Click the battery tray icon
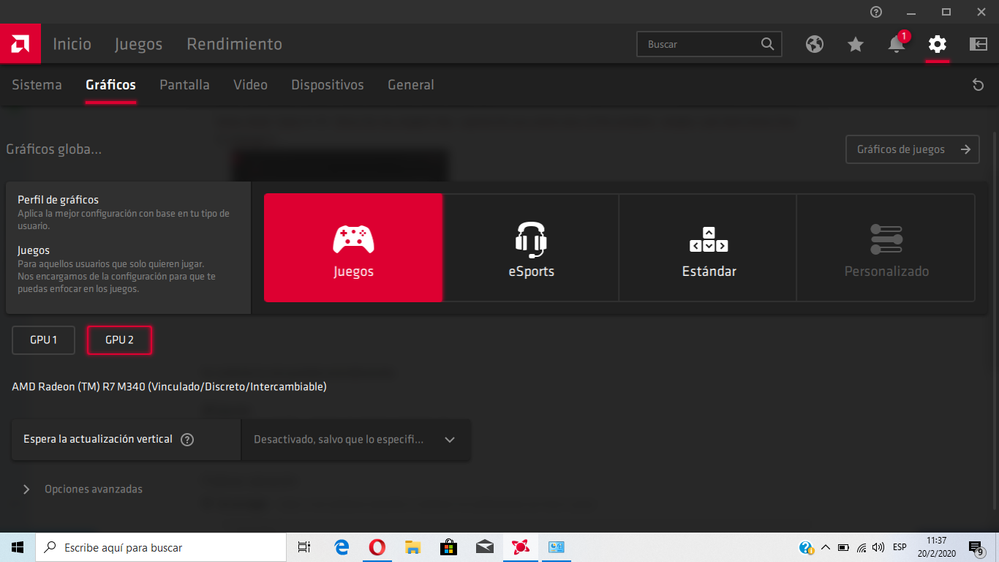 843,547
